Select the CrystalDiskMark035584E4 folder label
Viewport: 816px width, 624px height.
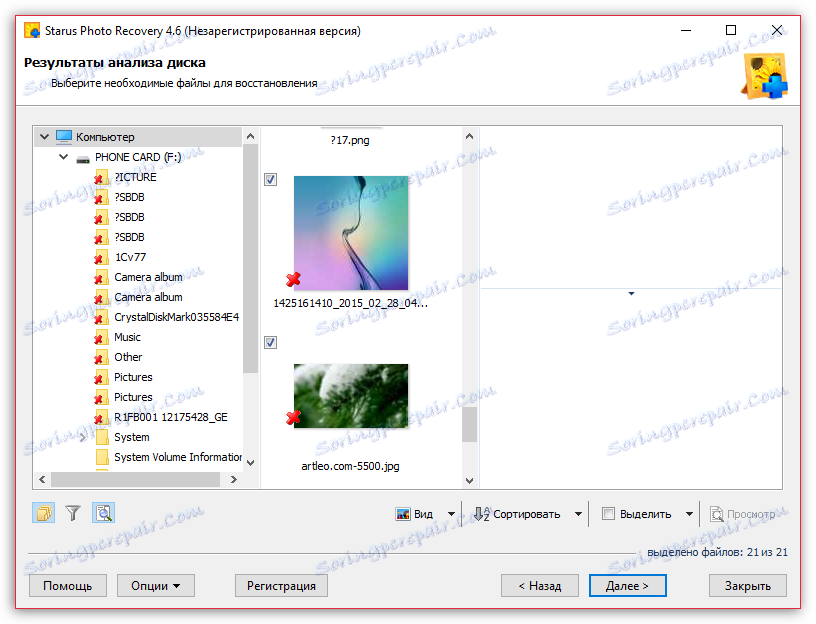tap(176, 317)
